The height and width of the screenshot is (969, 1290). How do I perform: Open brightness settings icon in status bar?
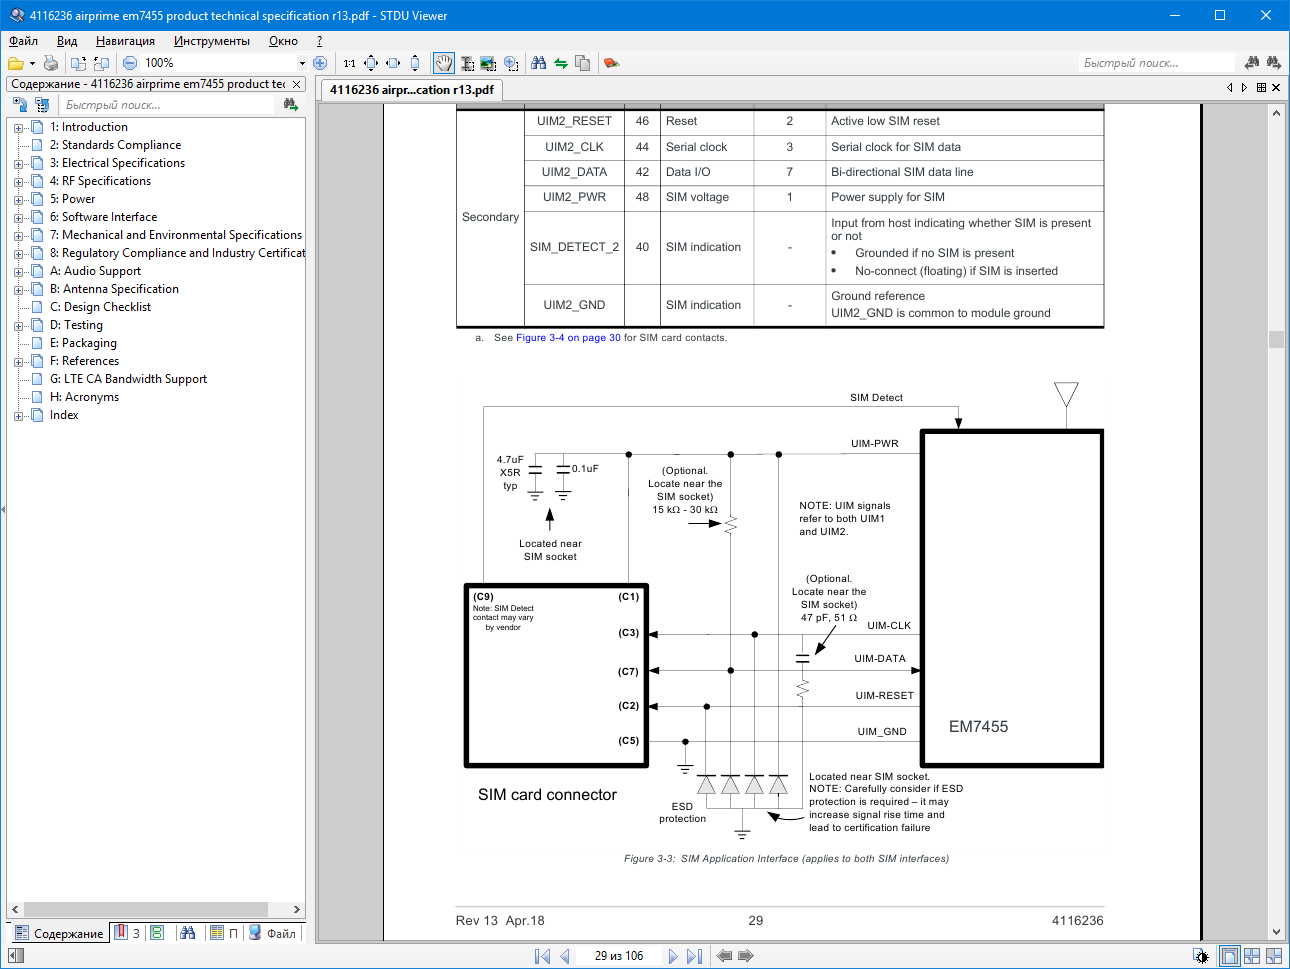[1201, 956]
